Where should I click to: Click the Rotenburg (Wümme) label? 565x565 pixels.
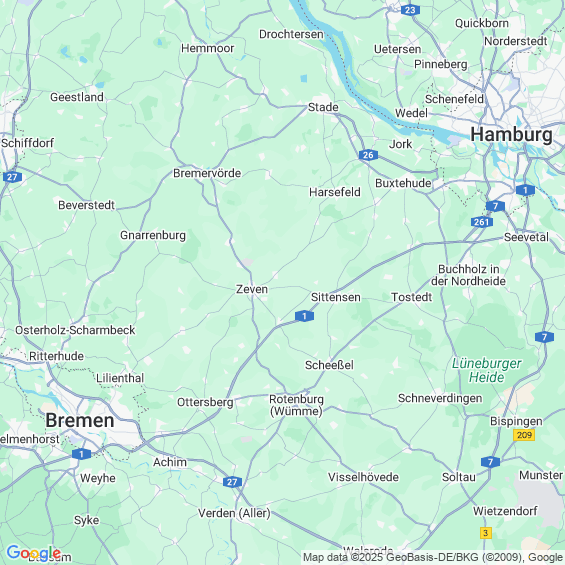pyautogui.click(x=297, y=405)
